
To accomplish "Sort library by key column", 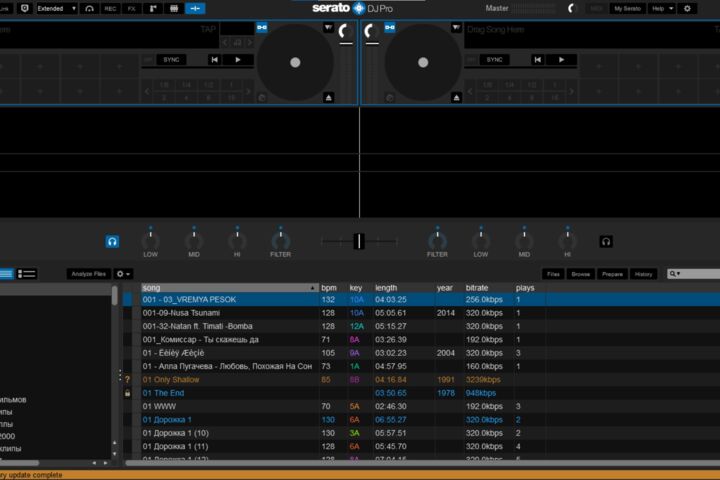I will click(360, 288).
